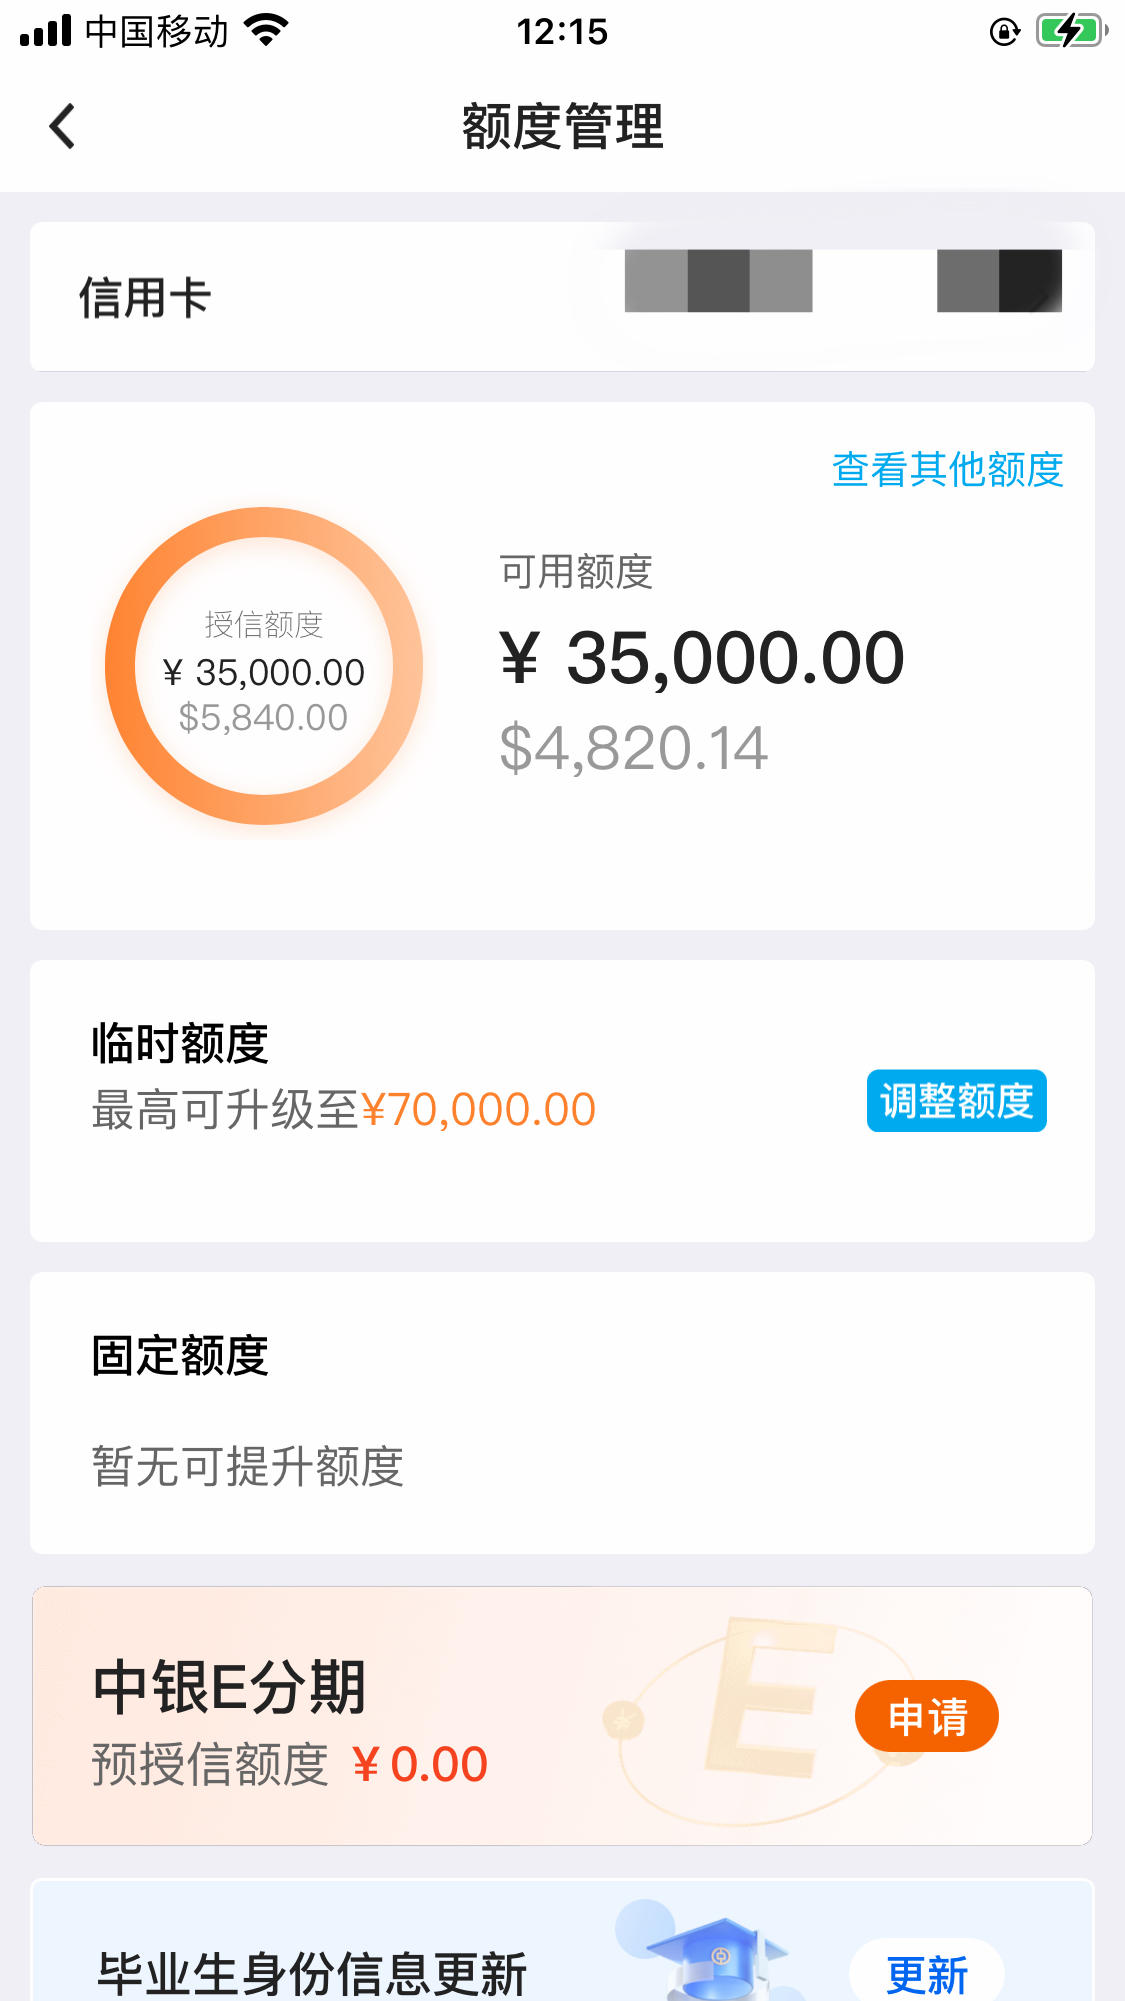Tap the ¥70,000.00 upgrade amount

click(x=478, y=1109)
